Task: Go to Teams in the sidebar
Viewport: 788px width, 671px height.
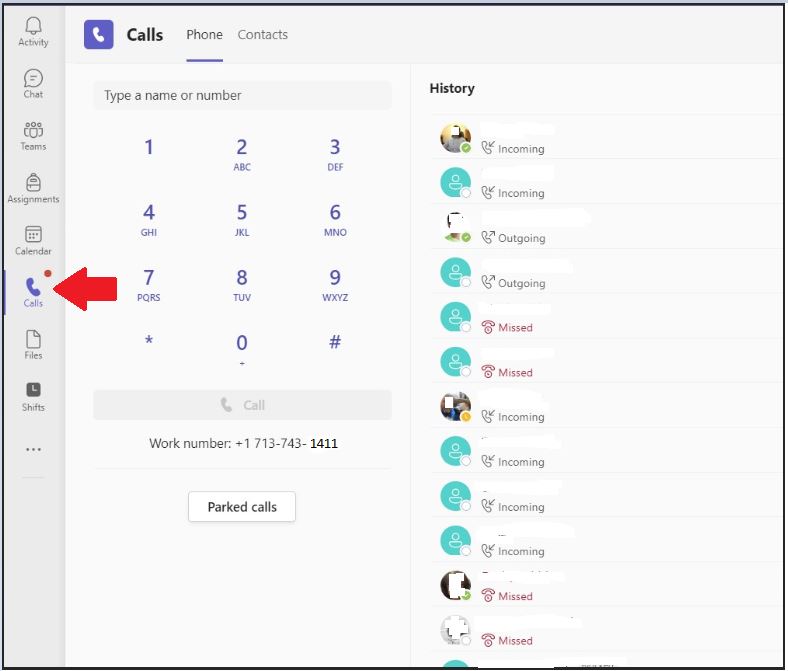Action: tap(33, 136)
